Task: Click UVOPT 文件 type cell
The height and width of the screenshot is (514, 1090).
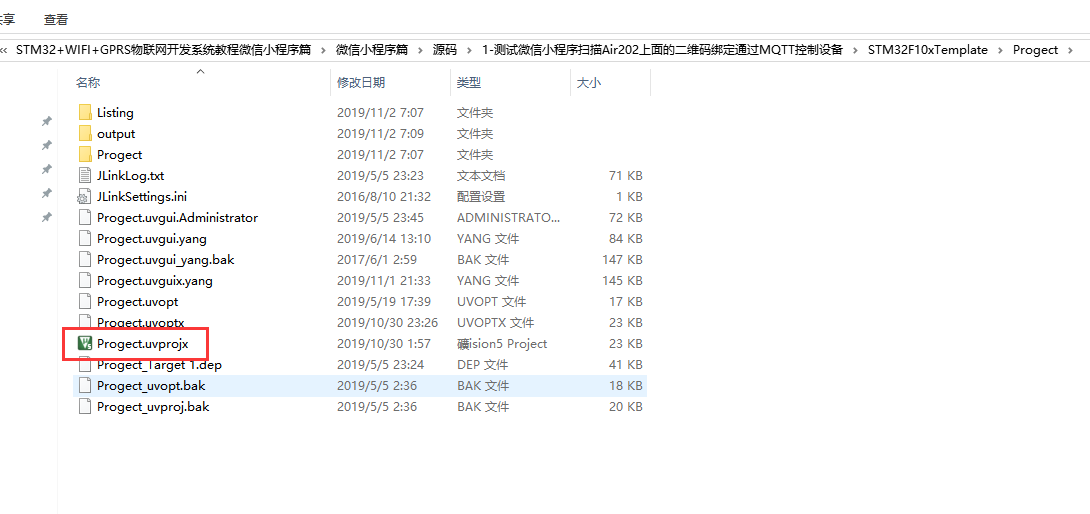Action: pos(491,302)
